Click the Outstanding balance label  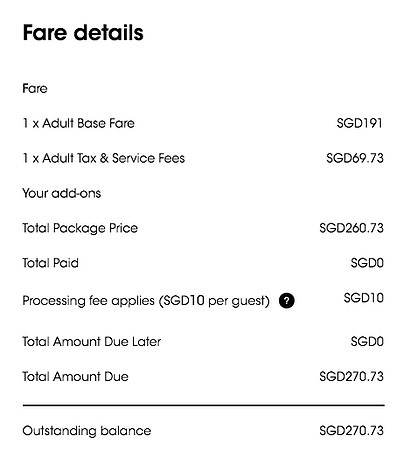[x=87, y=431]
